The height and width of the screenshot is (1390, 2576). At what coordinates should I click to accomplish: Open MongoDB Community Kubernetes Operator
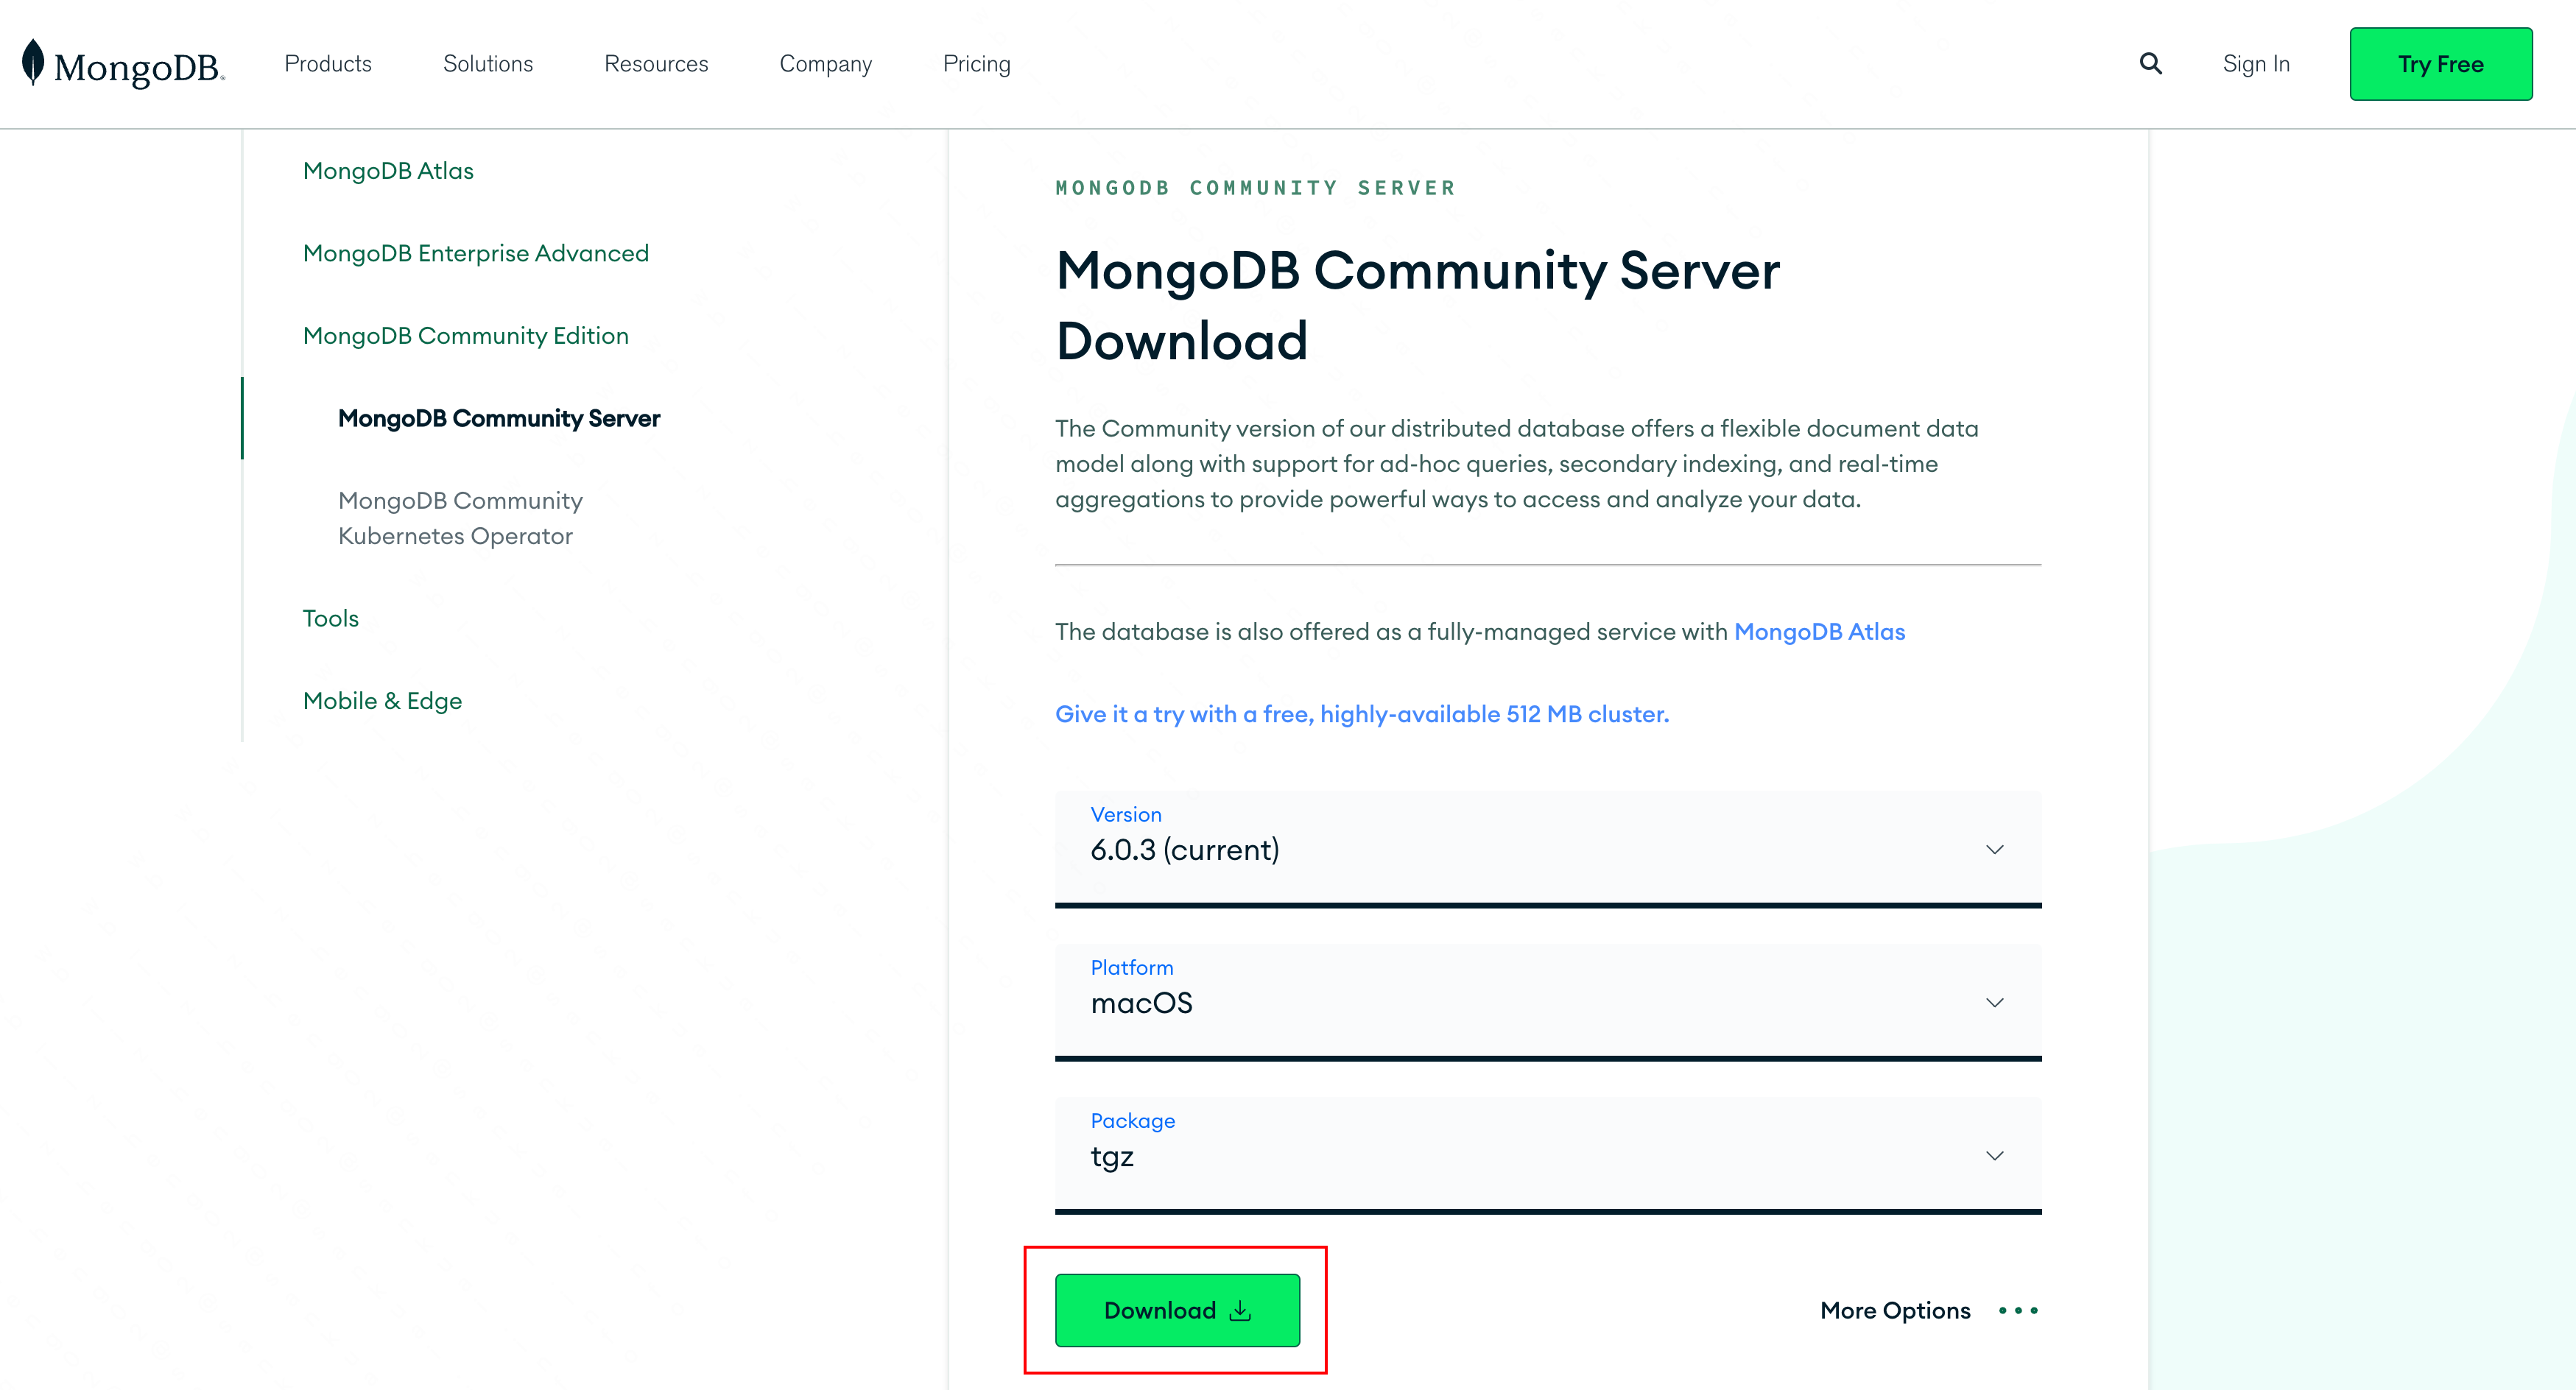coord(460,518)
